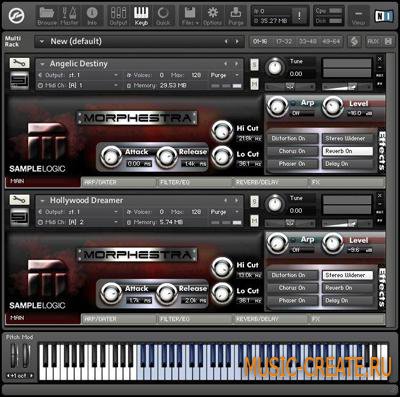Open Angelic Destiny instrument name dropdown
This screenshot has width=400, height=397.
[42, 64]
